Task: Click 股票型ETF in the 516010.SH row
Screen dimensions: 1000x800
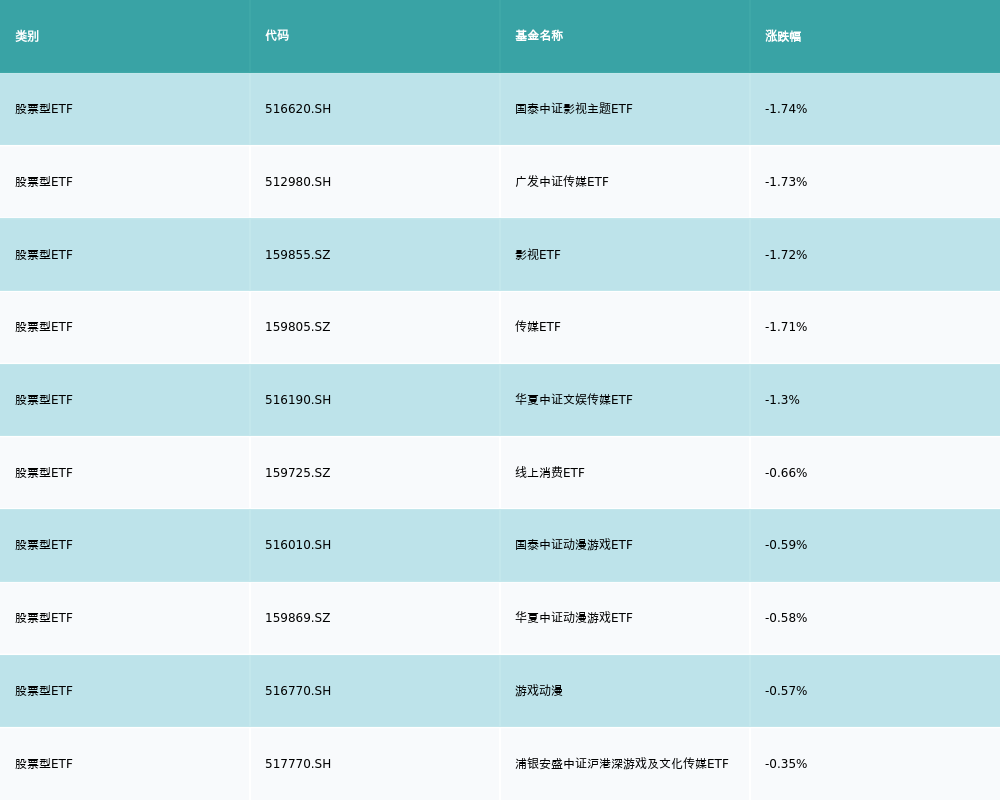Action: 44,545
